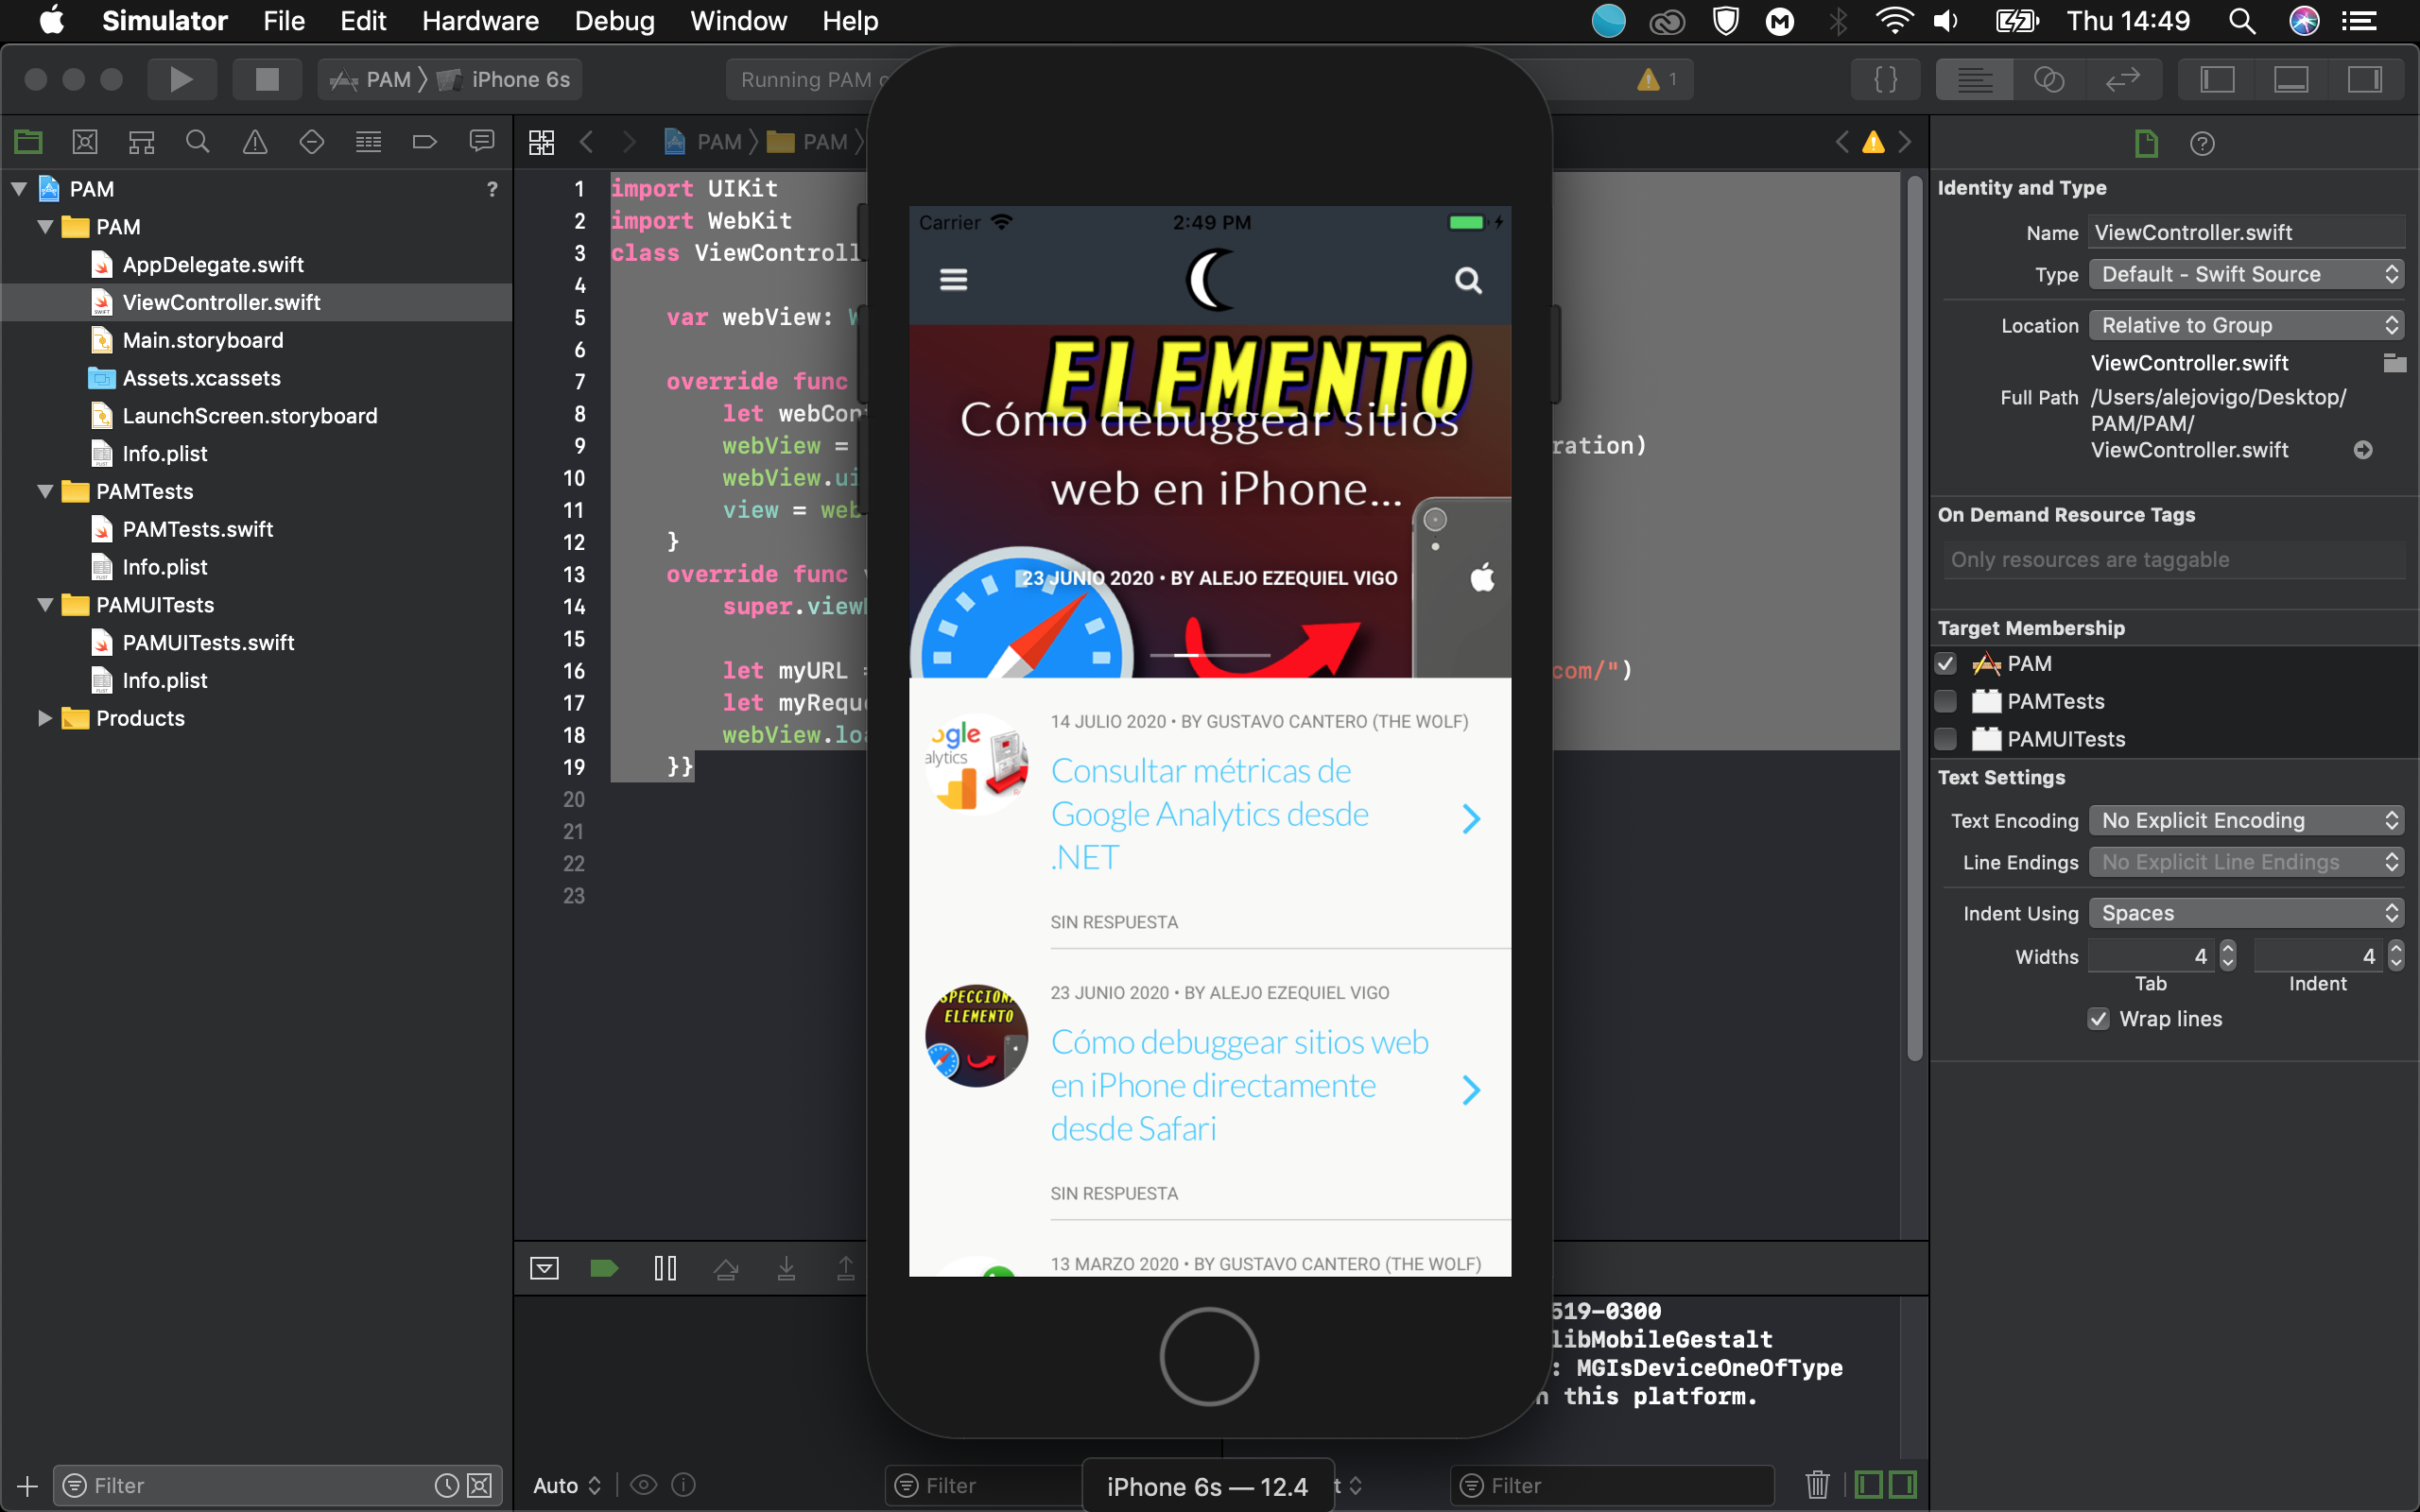Image resolution: width=2420 pixels, height=1512 pixels.
Task: Expand the Products group
Action: (x=44, y=718)
